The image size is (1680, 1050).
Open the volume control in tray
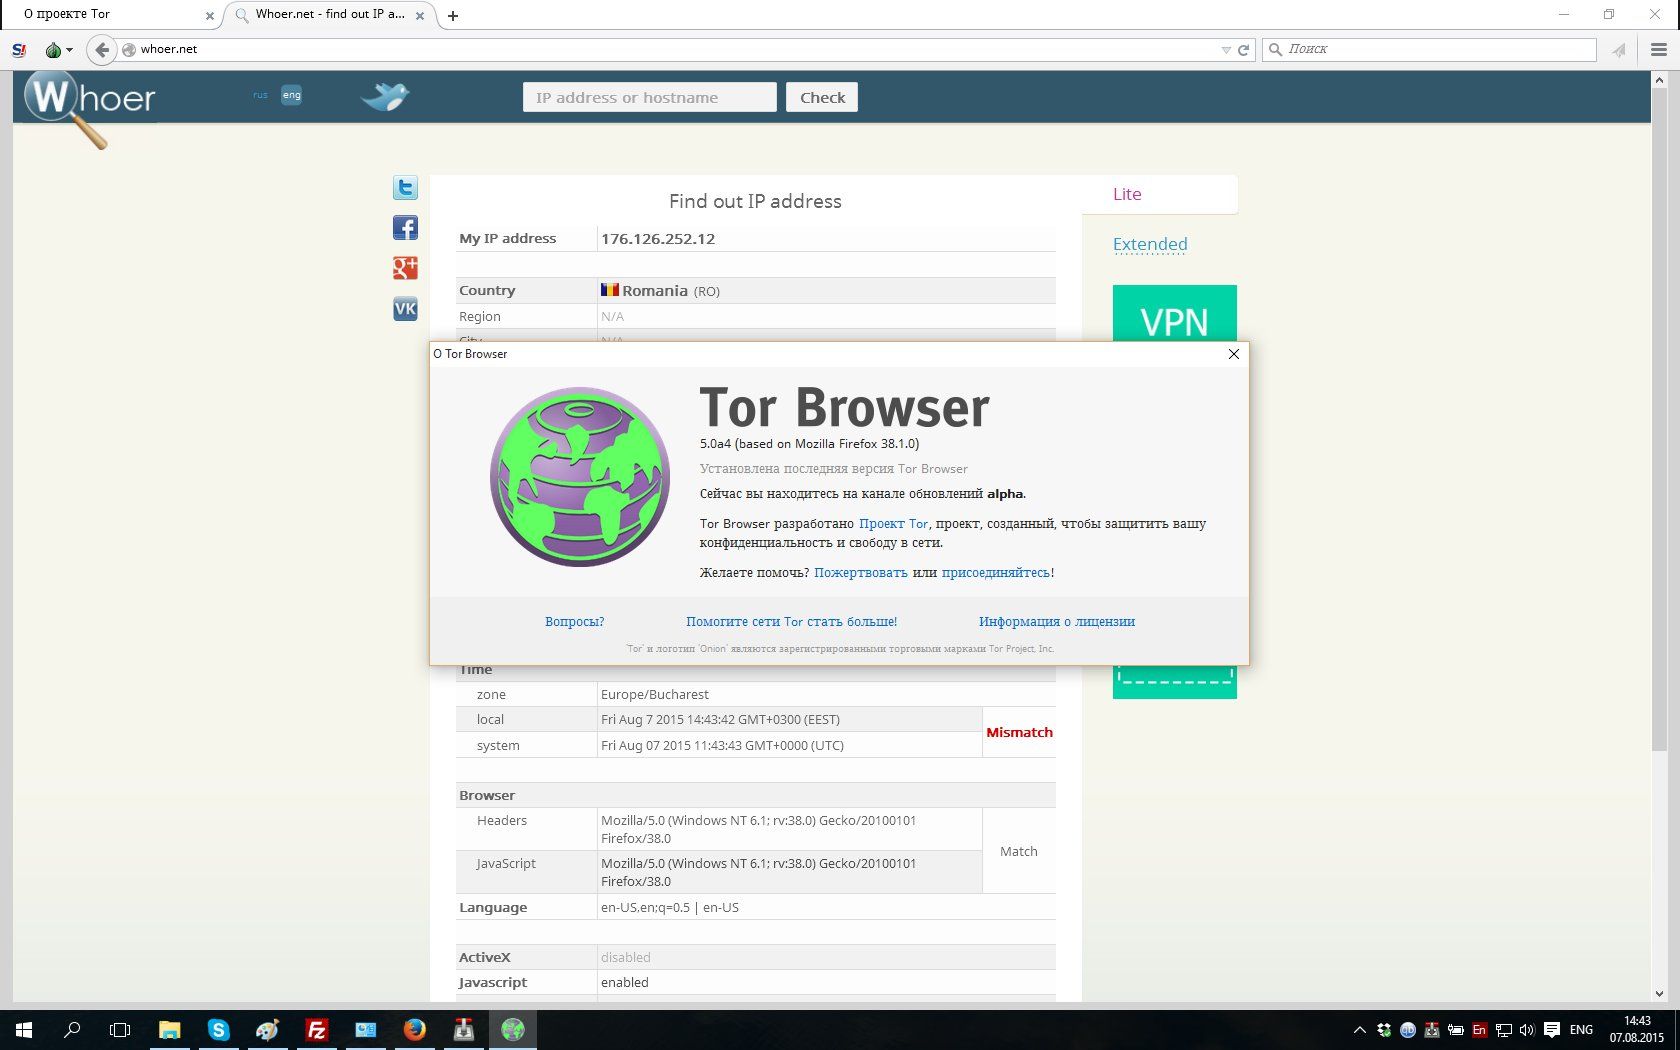[x=1526, y=1030]
